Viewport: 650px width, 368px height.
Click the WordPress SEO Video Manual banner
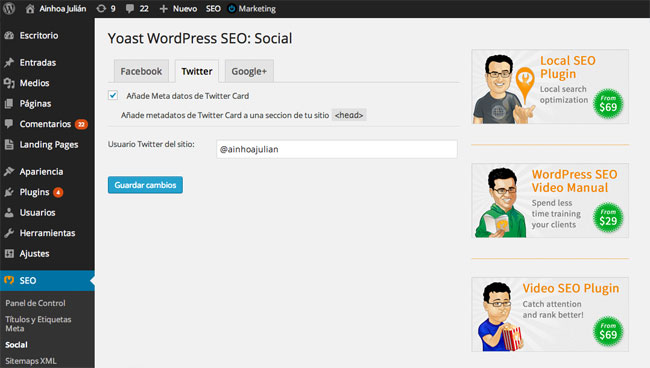click(550, 201)
